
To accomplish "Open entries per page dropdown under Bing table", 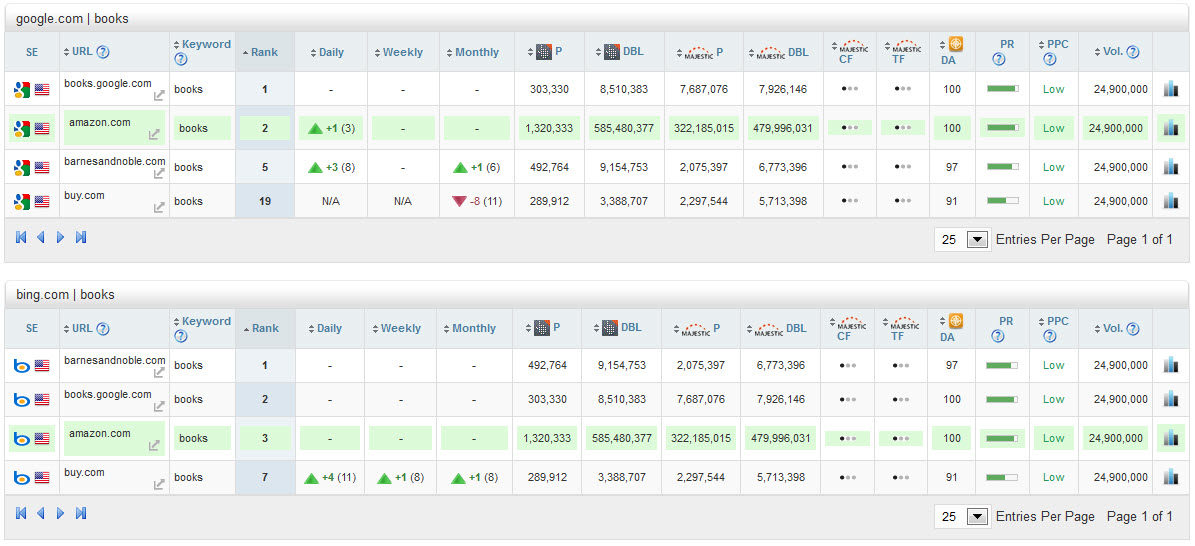I will pyautogui.click(x=978, y=517).
